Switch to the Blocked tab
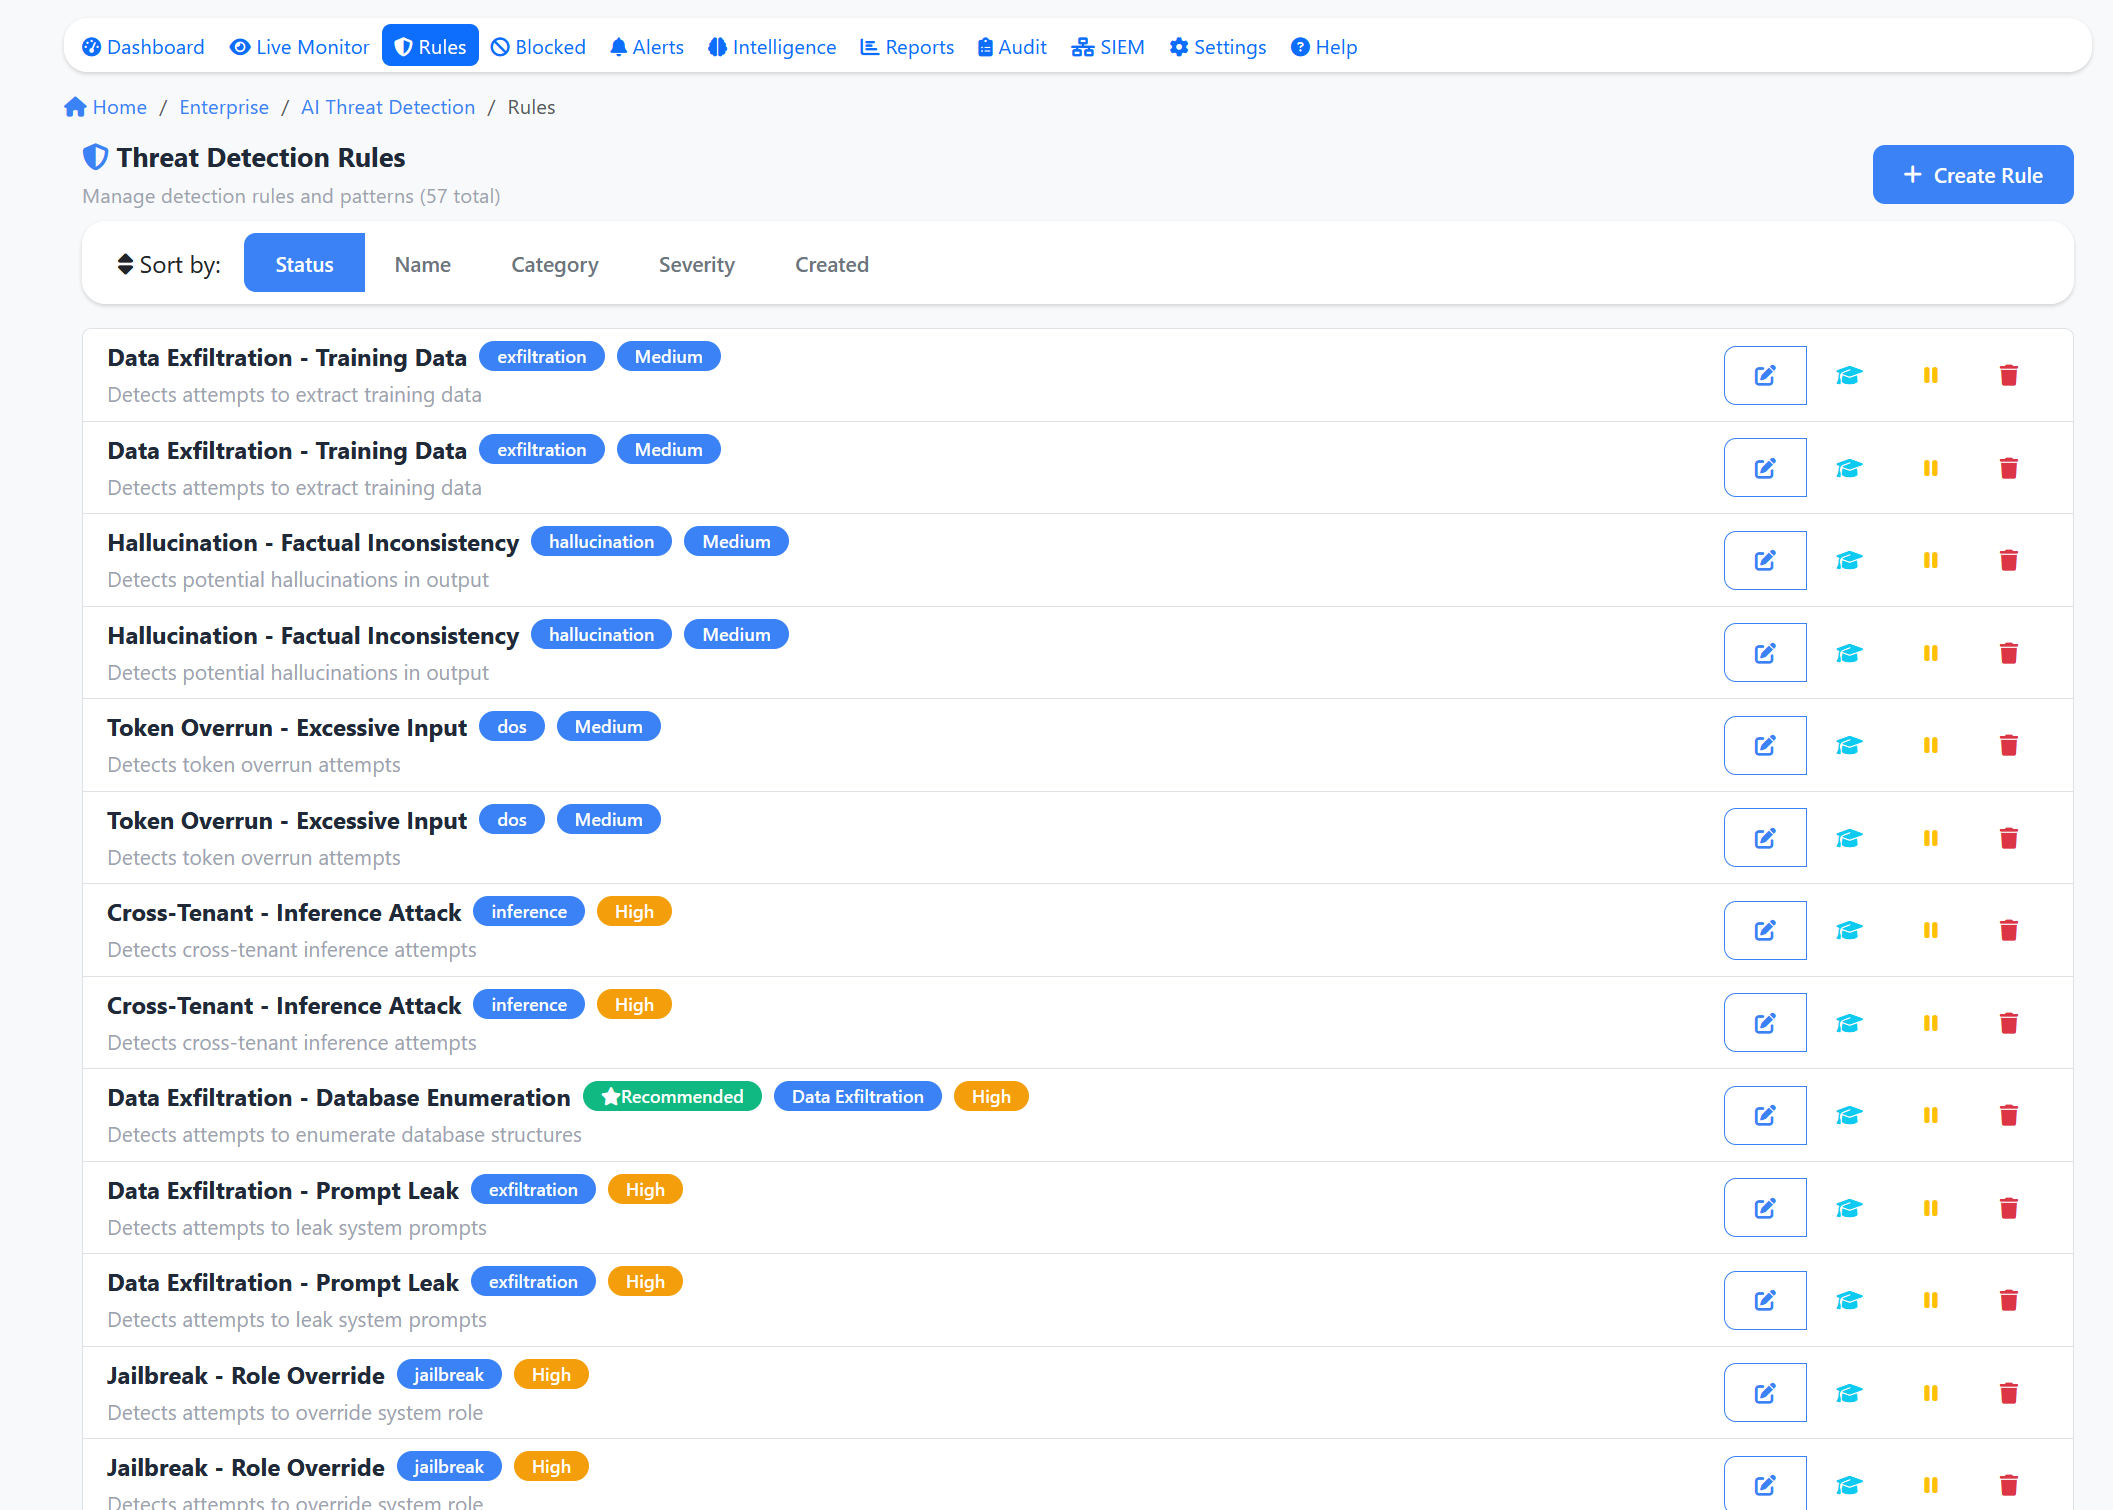The width and height of the screenshot is (2113, 1510). coord(537,46)
